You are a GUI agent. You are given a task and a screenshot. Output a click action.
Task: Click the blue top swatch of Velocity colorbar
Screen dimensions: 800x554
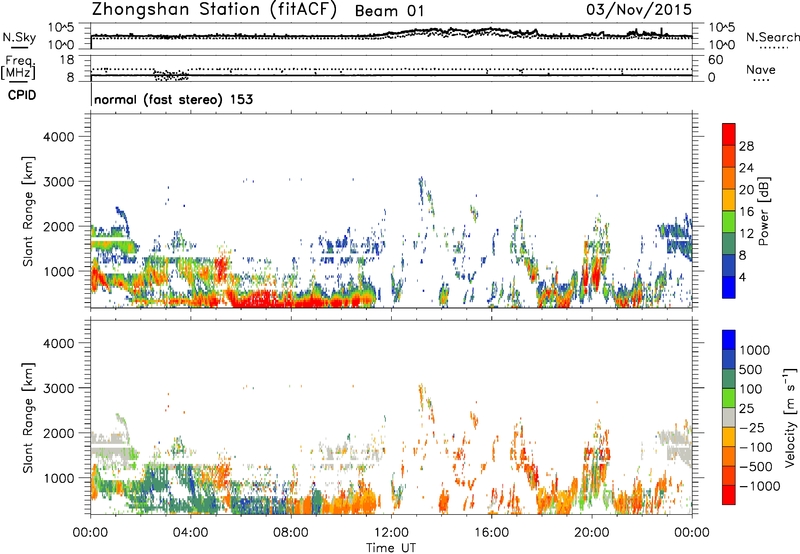(x=729, y=340)
